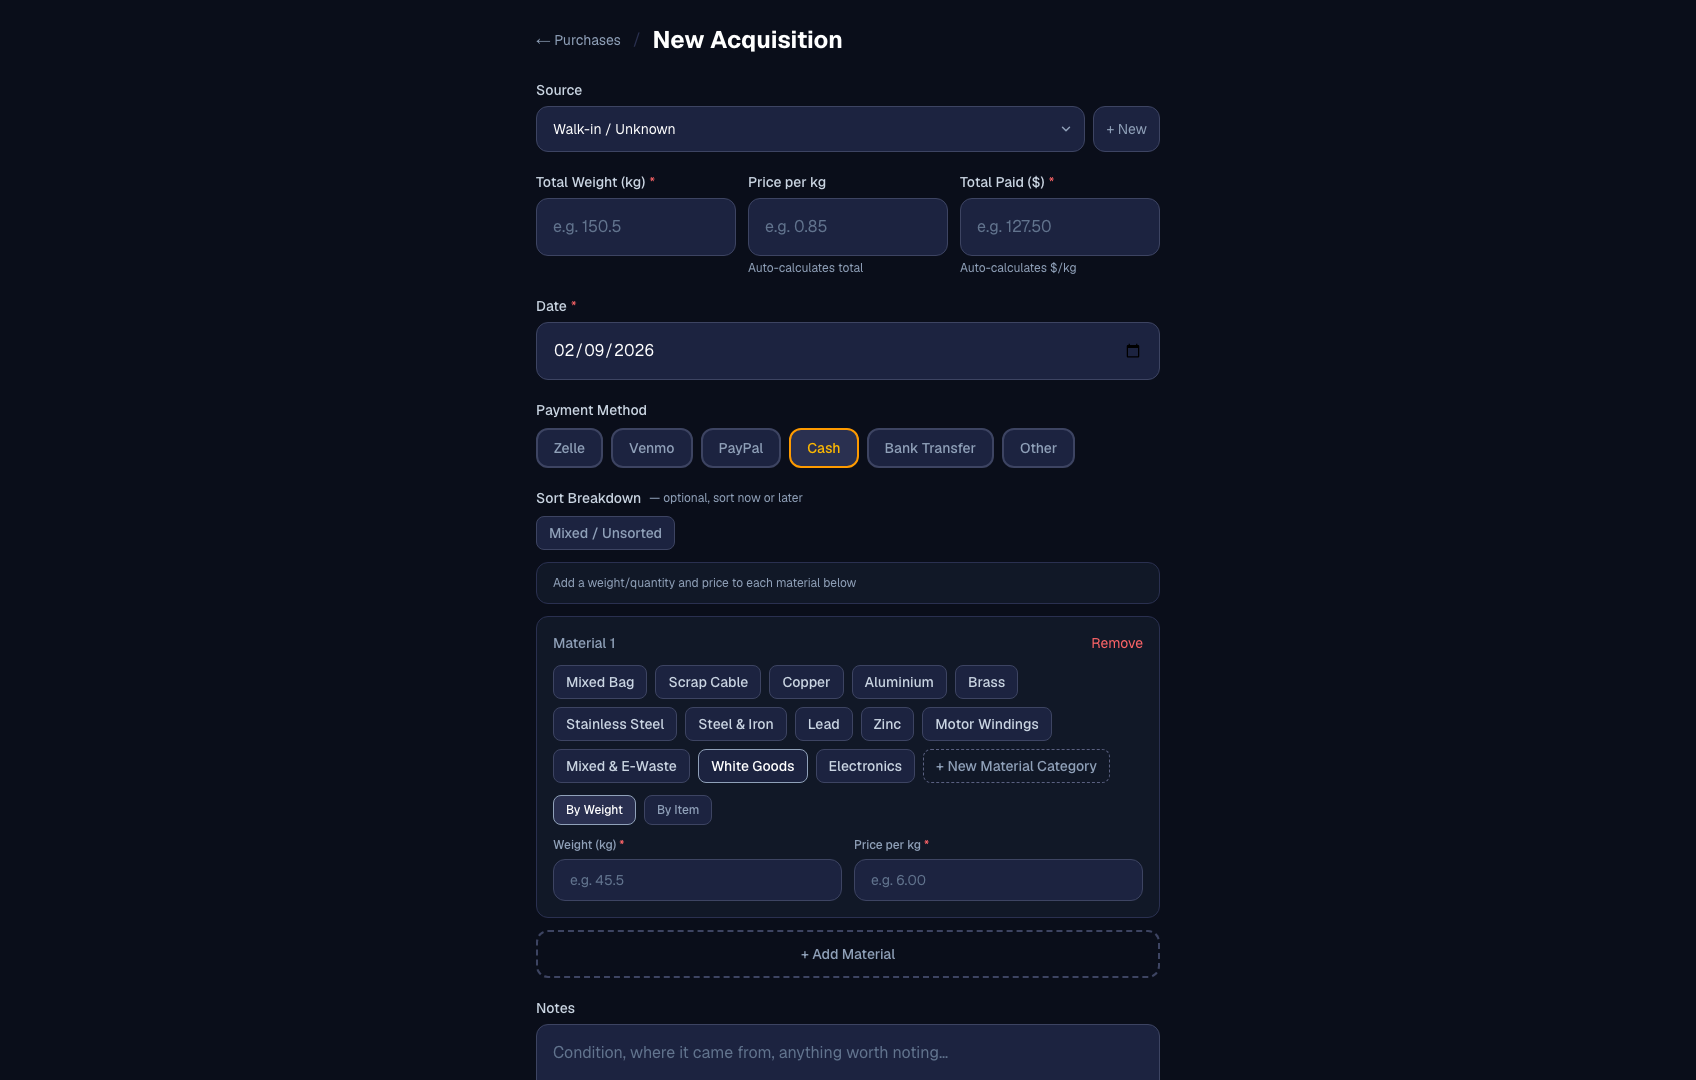Select Zelle payment method

569,448
